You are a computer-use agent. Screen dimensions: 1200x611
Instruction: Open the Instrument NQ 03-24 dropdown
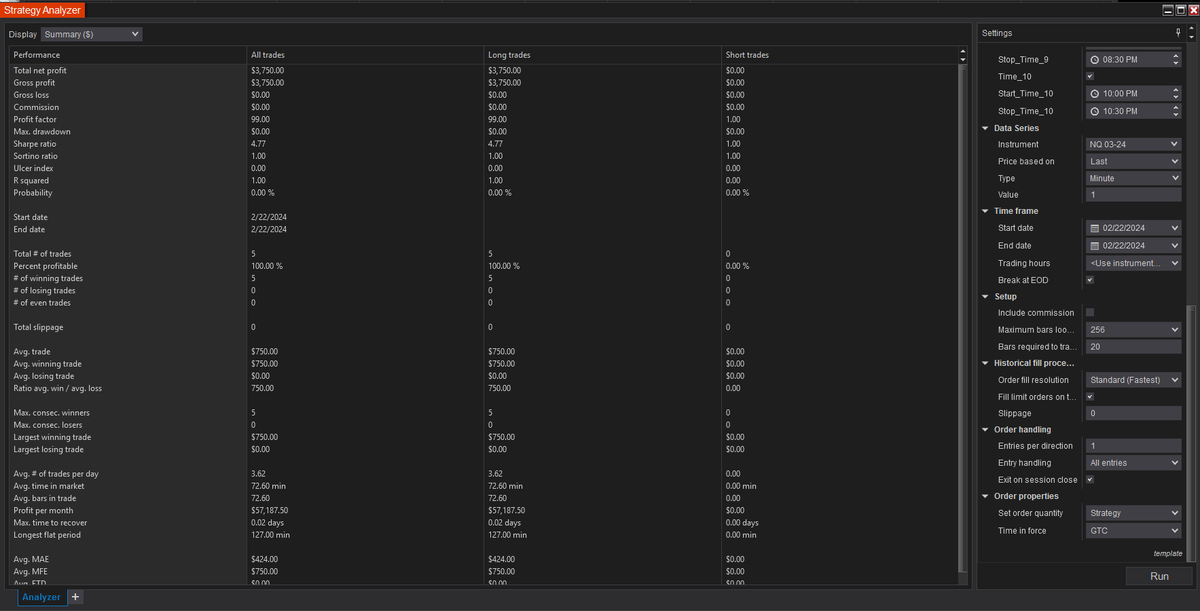pos(1134,145)
